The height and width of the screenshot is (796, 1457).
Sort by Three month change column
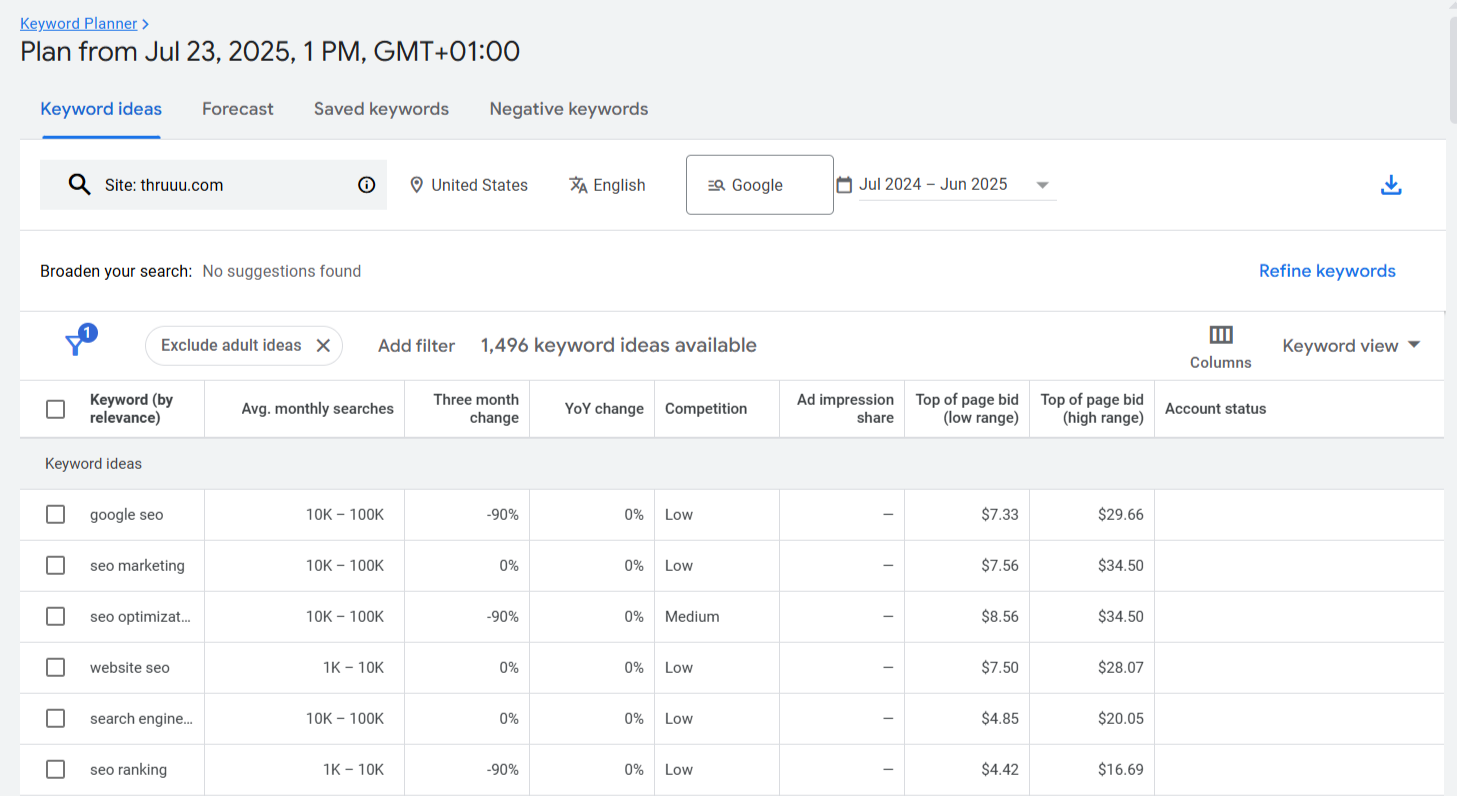[476, 409]
